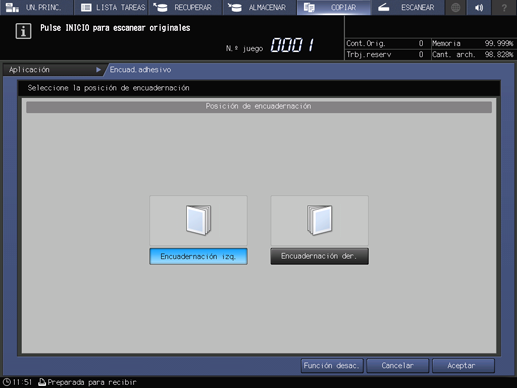Click the Cont.Orig. counter value
This screenshot has width=517, height=388.
(421, 43)
